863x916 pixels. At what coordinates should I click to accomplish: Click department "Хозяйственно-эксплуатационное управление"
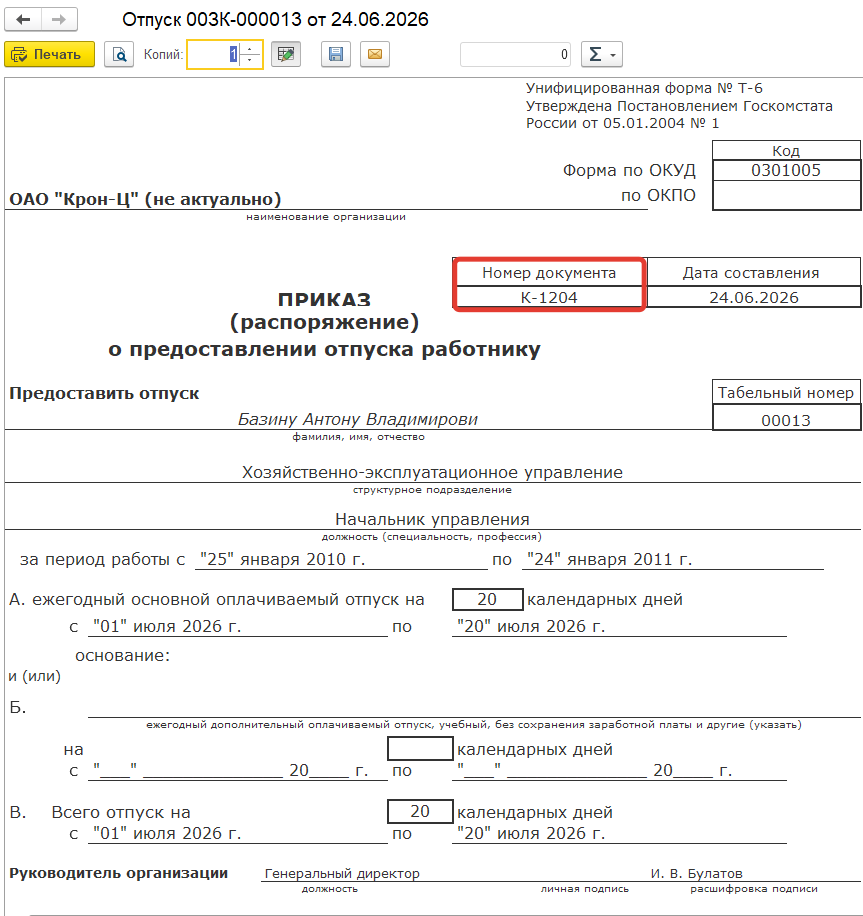click(x=432, y=472)
